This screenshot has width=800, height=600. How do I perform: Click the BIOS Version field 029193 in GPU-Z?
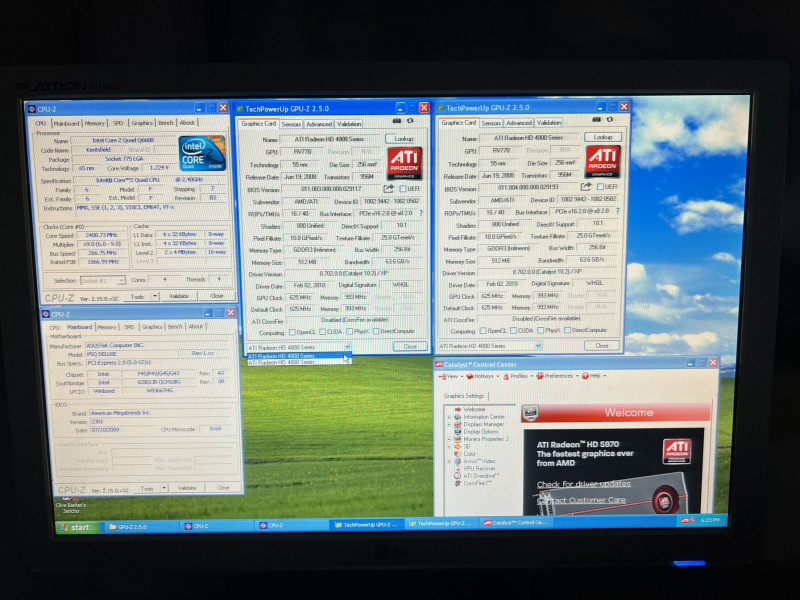pyautogui.click(x=528, y=187)
